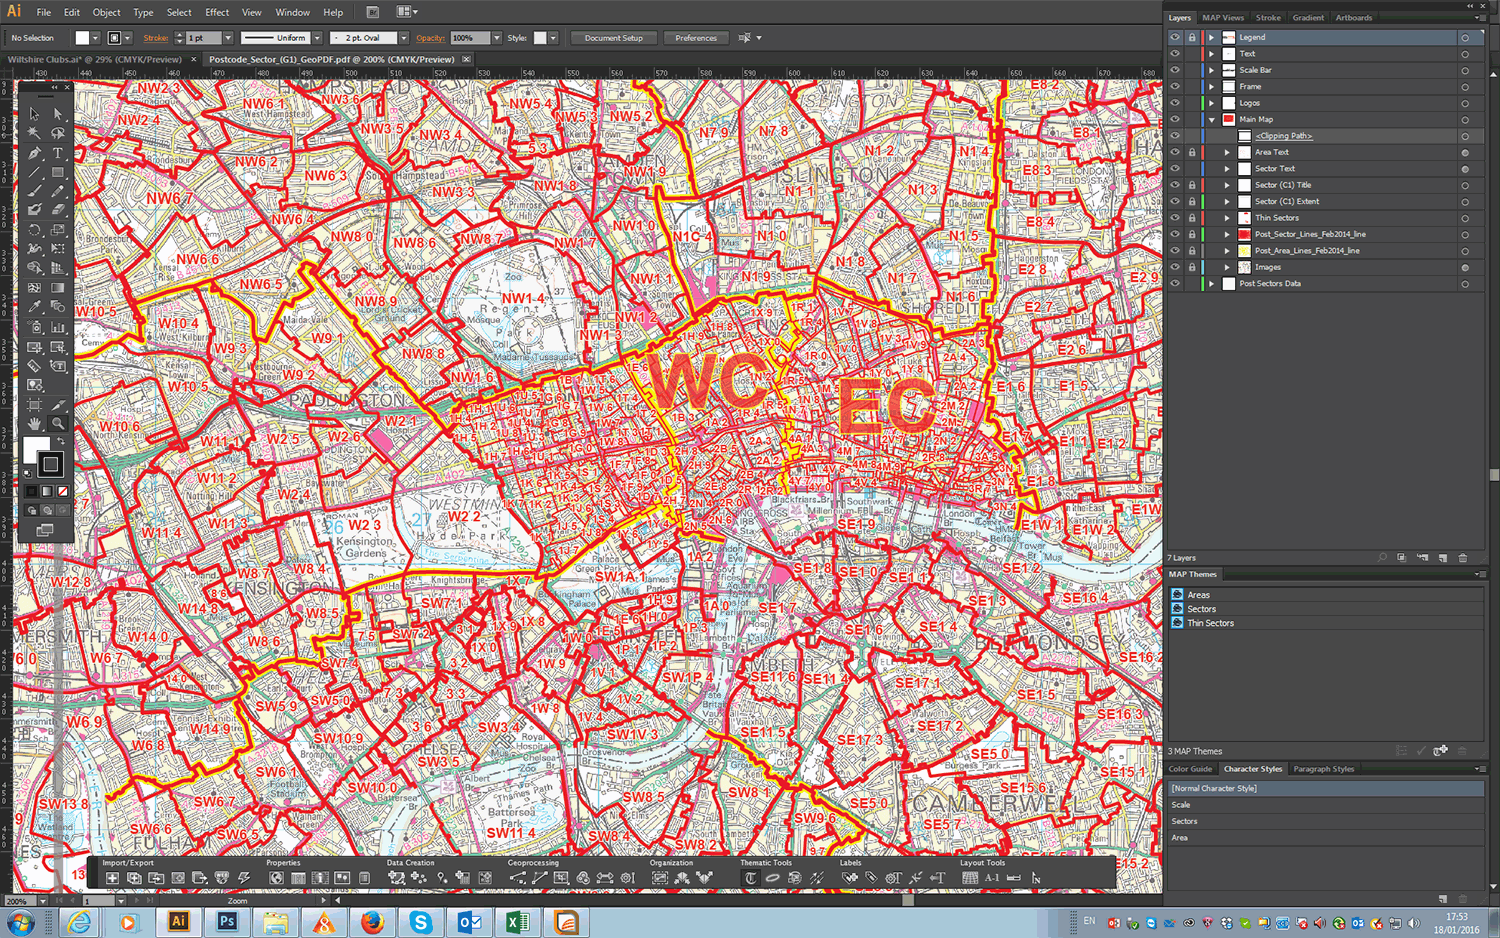Viewport: 1500px width, 938px height.
Task: Switch to the Artboards tab
Action: [1353, 17]
